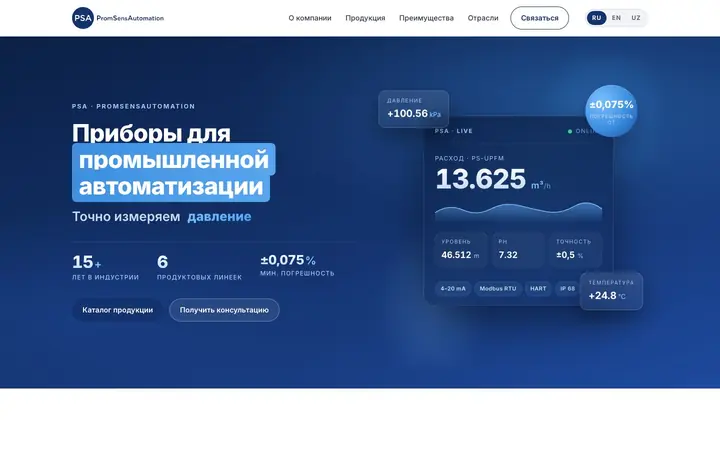Click the Расход · PS-UPFM label
This screenshot has width=720, height=450.
469,158
